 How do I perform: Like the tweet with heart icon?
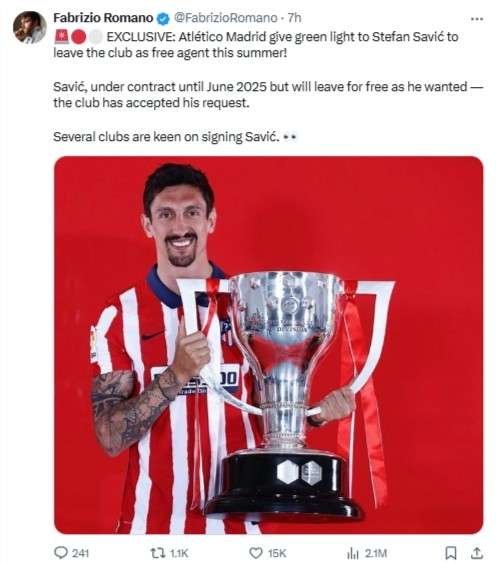click(256, 553)
